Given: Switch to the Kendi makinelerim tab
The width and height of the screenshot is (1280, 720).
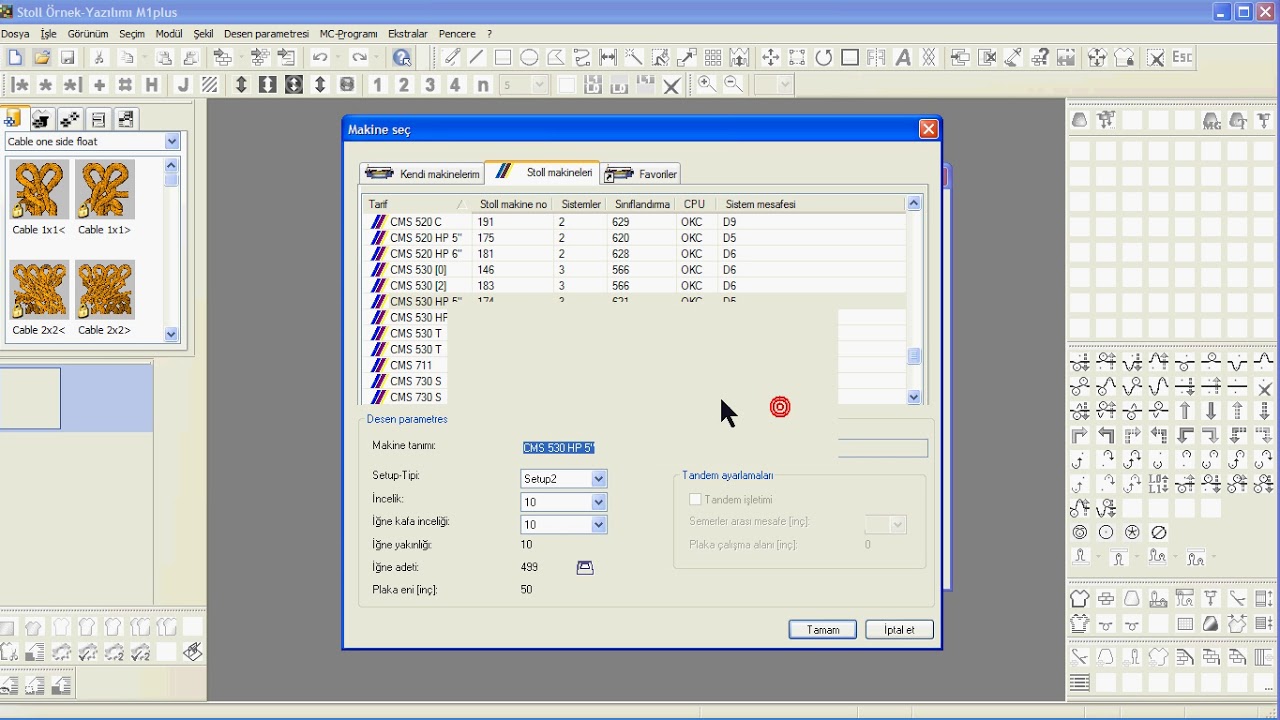Looking at the screenshot, I should 422,174.
